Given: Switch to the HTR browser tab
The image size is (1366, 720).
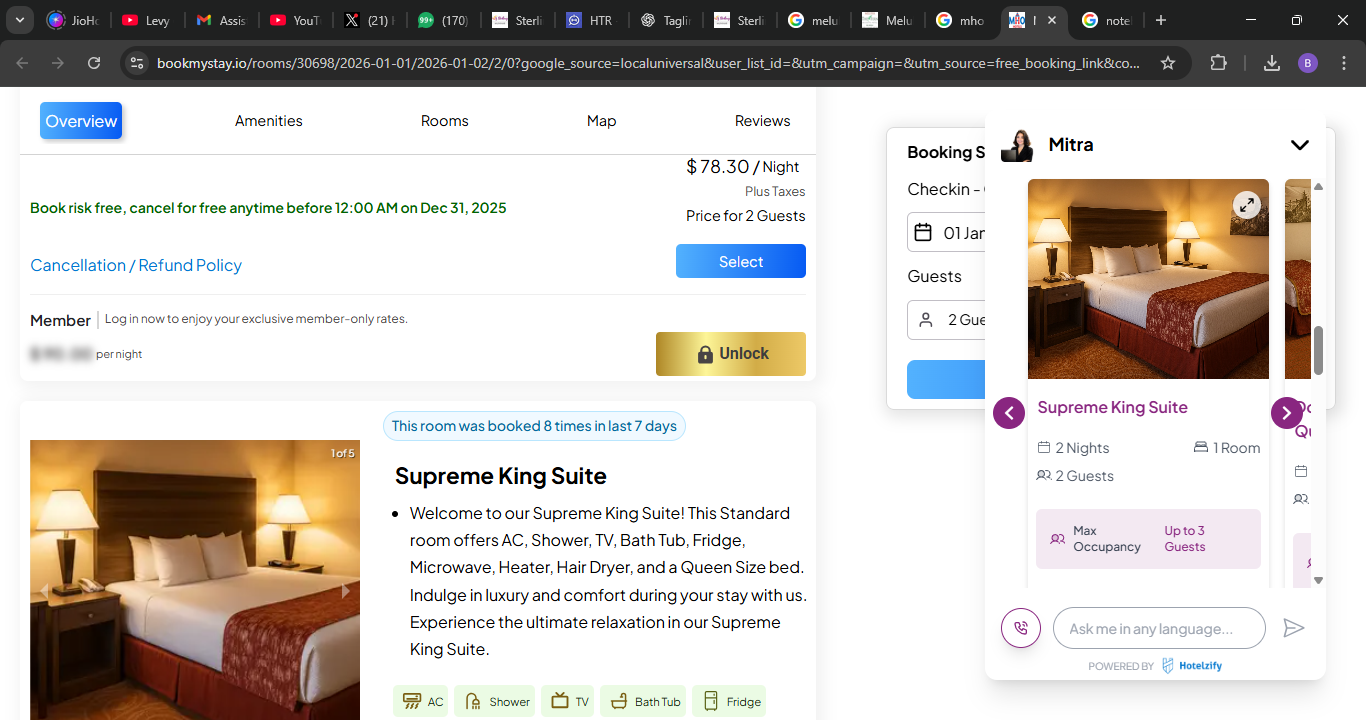Looking at the screenshot, I should click(x=590, y=20).
